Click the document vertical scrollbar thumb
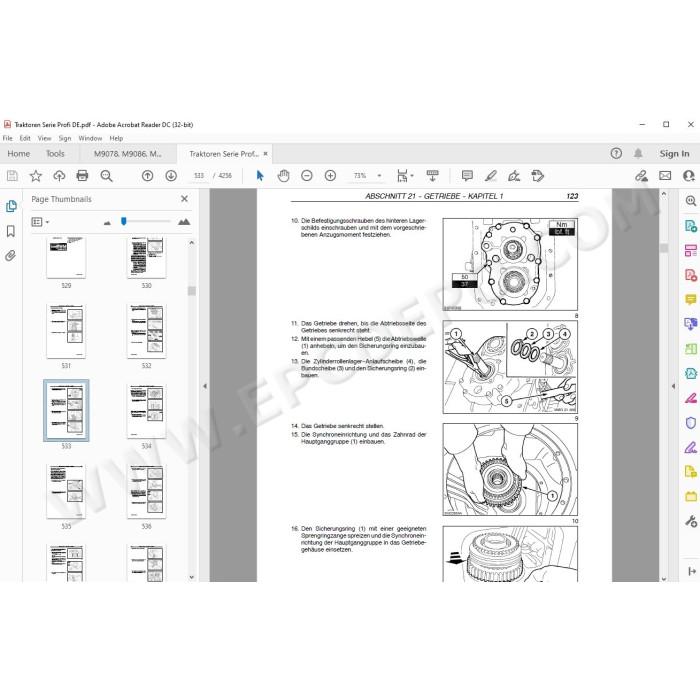Viewport: 700px width, 700px height. [x=664, y=248]
